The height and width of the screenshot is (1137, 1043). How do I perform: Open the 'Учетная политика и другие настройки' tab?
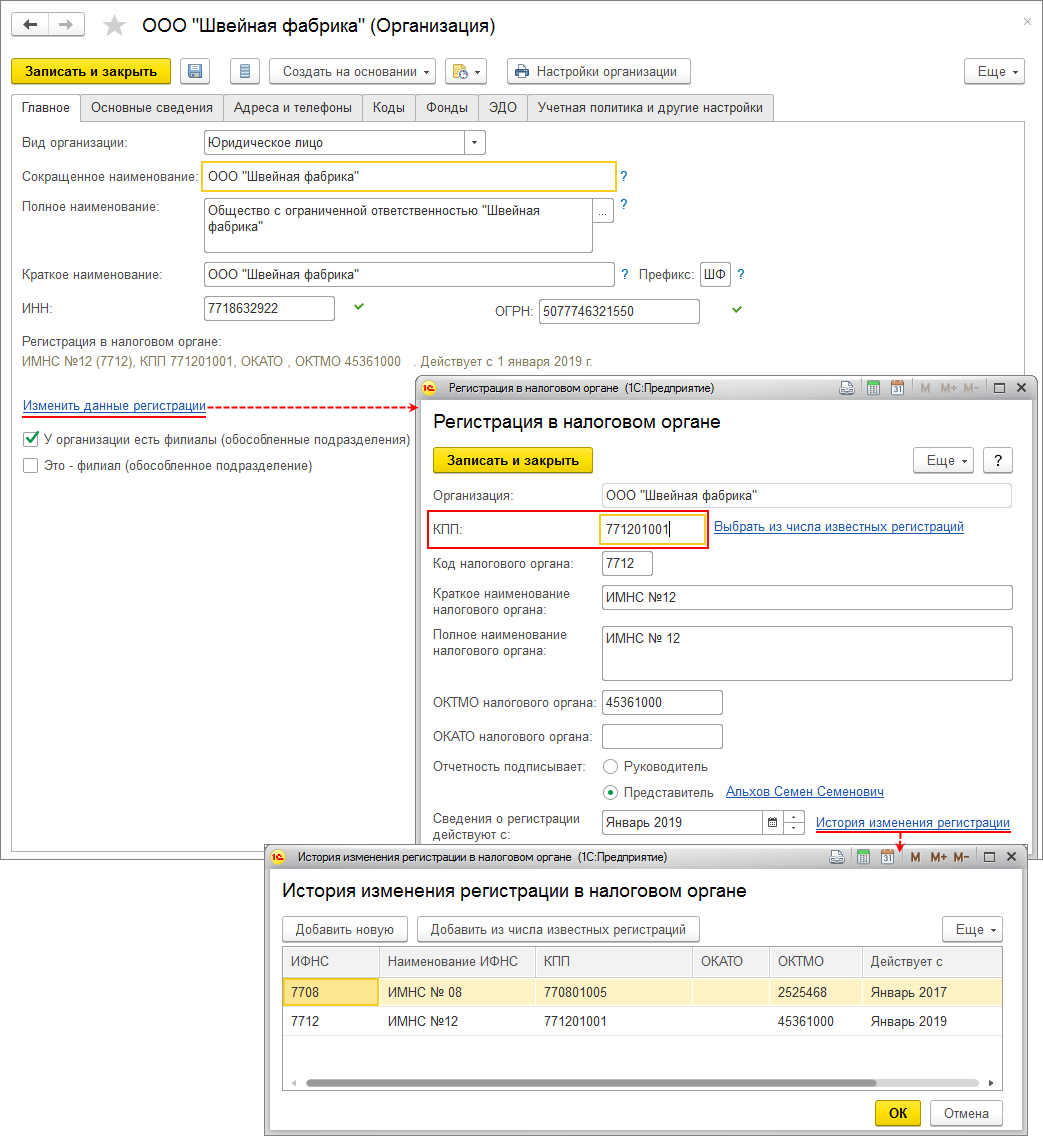[x=650, y=108]
